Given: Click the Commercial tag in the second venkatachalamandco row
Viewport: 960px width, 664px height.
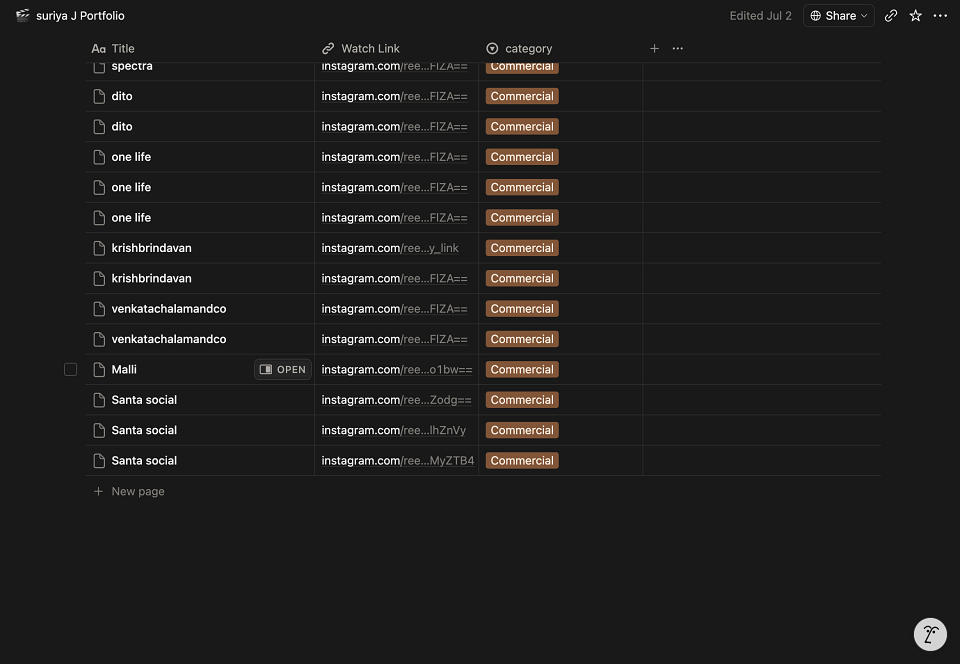Looking at the screenshot, I should click(522, 339).
